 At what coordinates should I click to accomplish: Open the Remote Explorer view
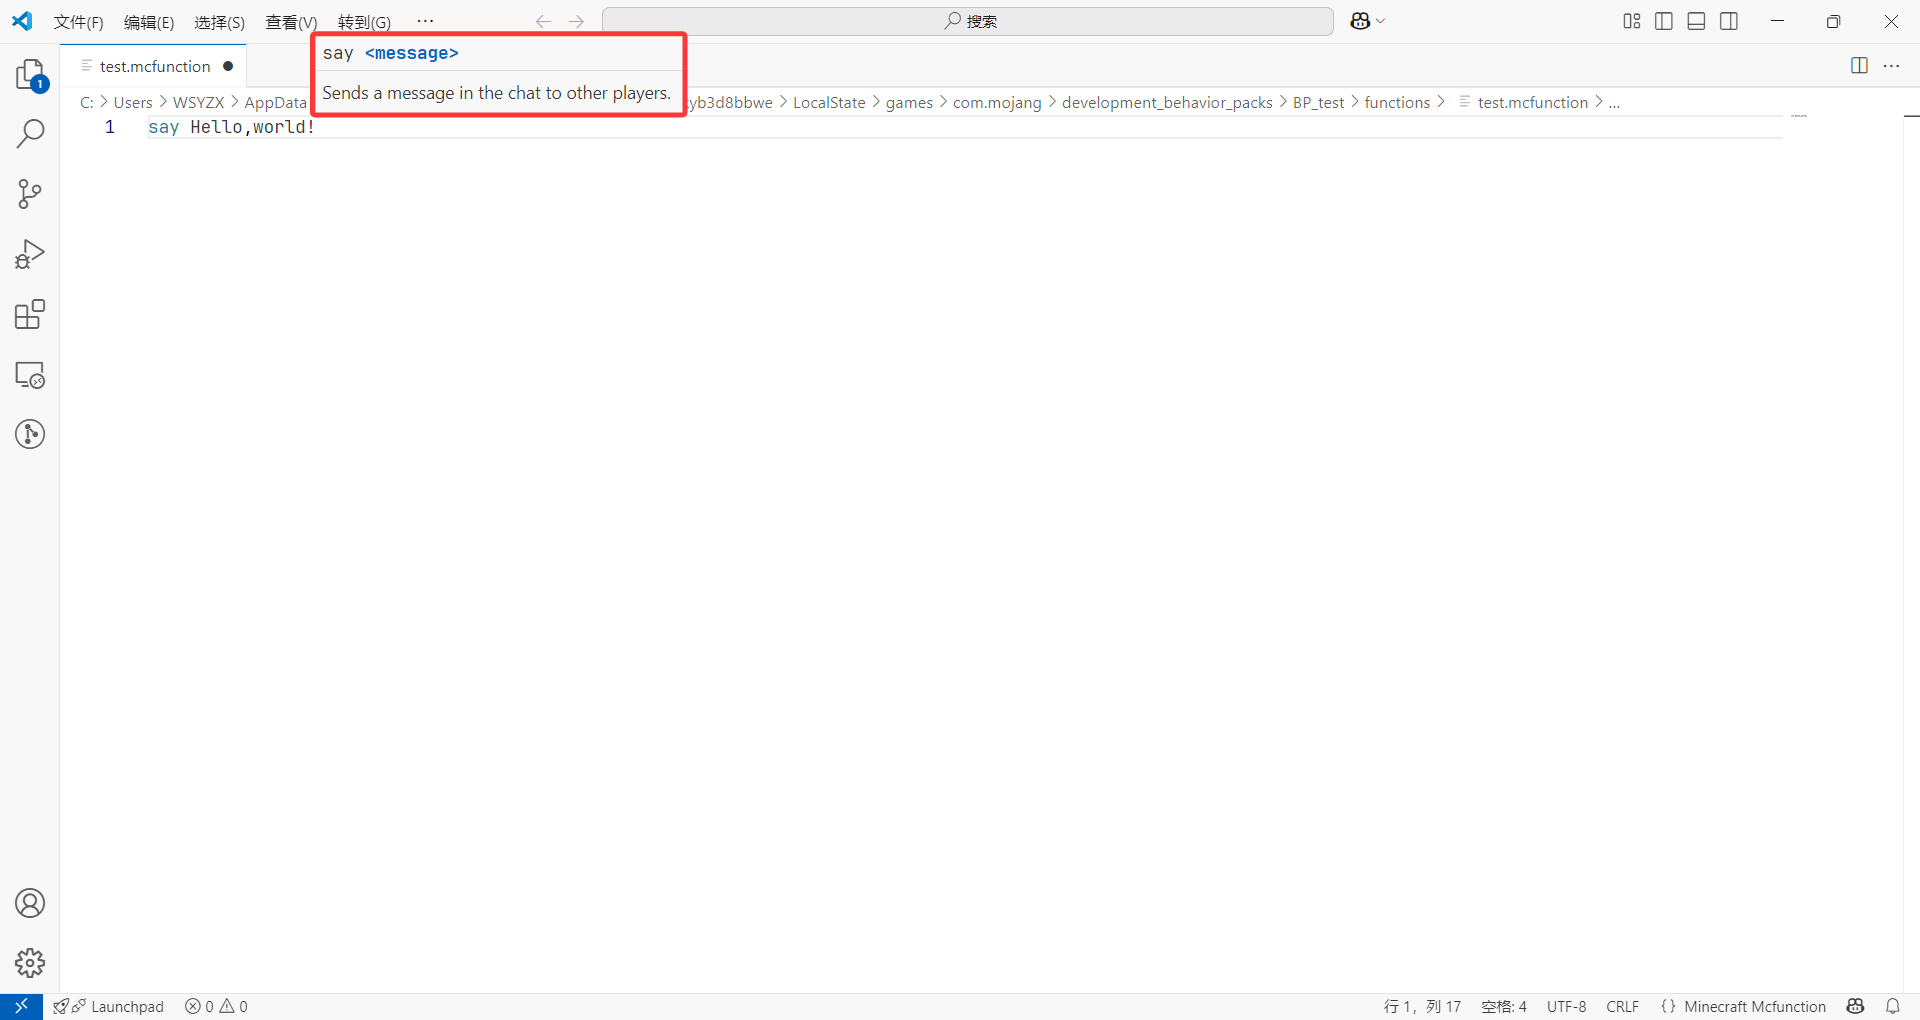click(30, 375)
